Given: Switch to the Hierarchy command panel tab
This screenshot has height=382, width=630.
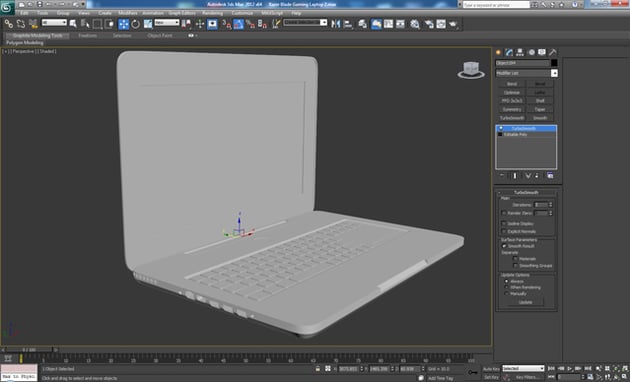Looking at the screenshot, I should coord(520,52).
